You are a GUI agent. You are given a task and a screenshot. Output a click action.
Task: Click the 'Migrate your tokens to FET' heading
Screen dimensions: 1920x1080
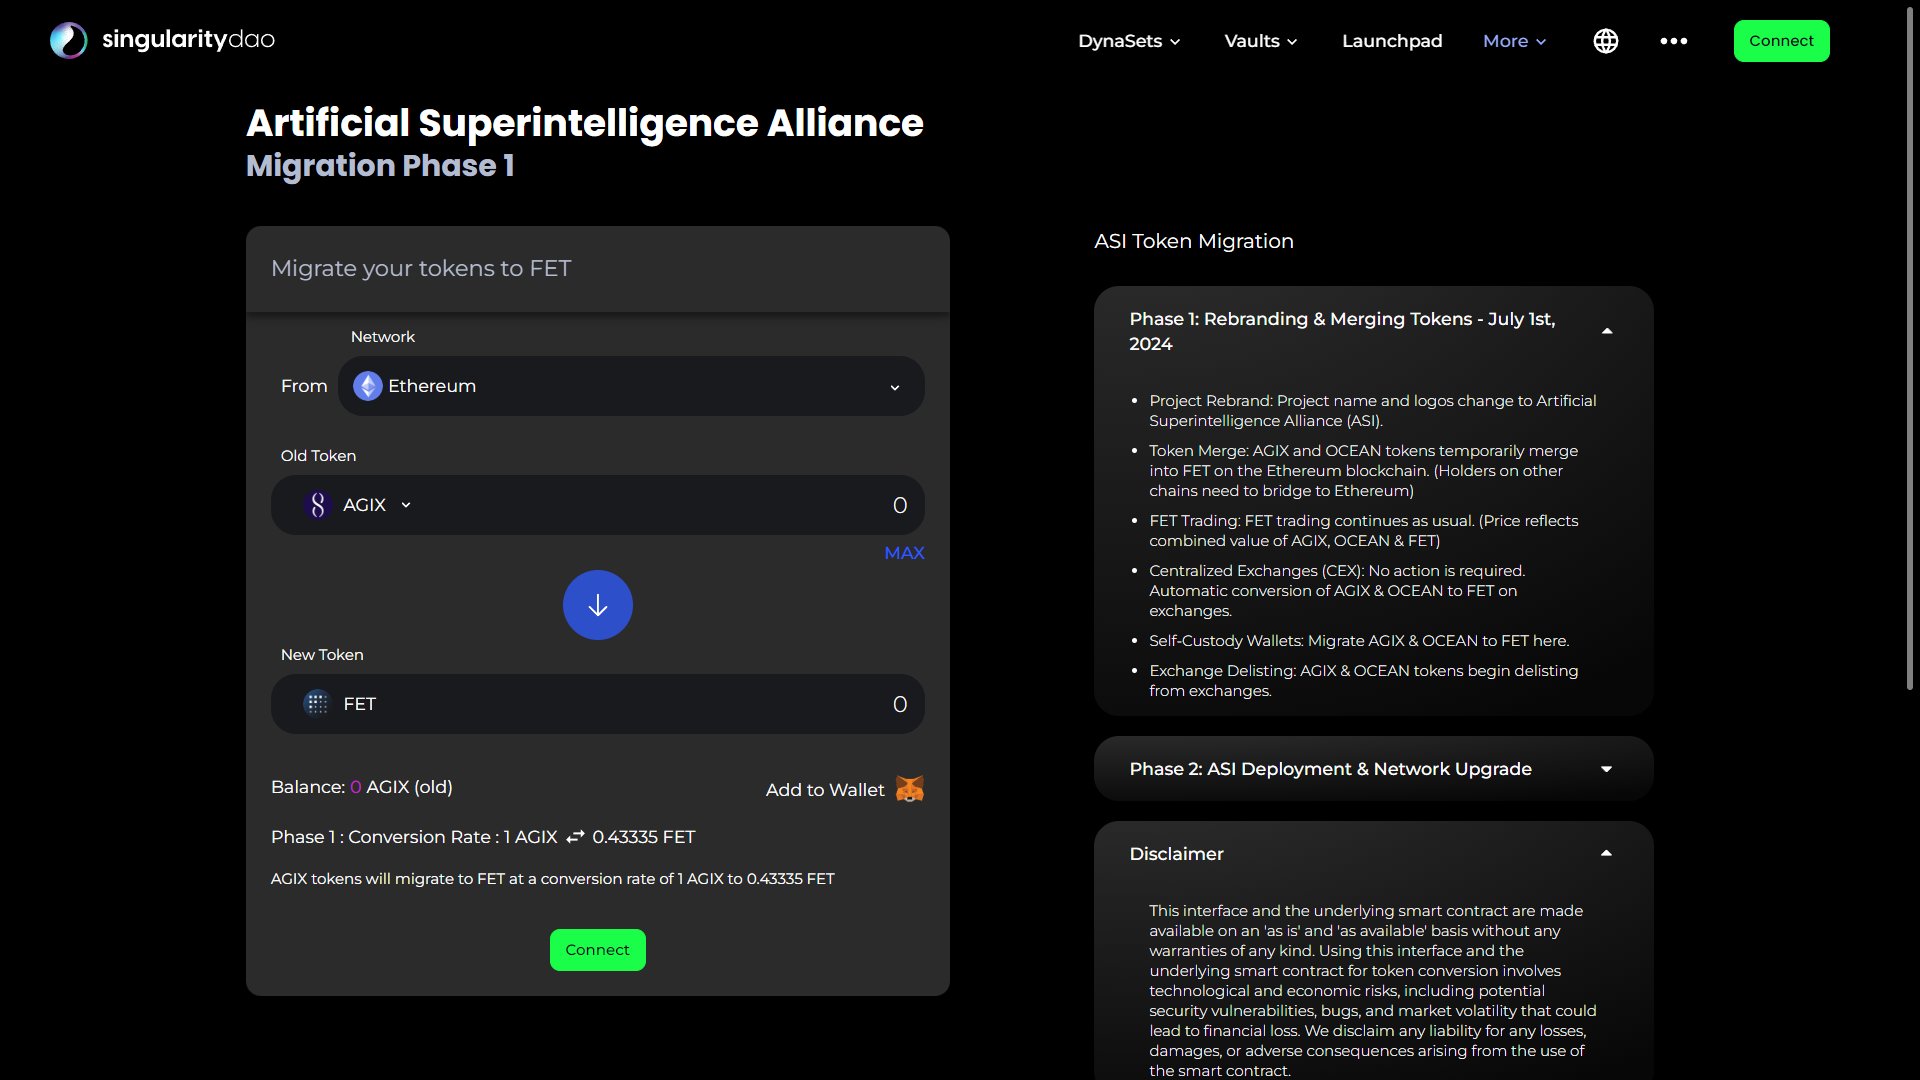[x=421, y=269]
